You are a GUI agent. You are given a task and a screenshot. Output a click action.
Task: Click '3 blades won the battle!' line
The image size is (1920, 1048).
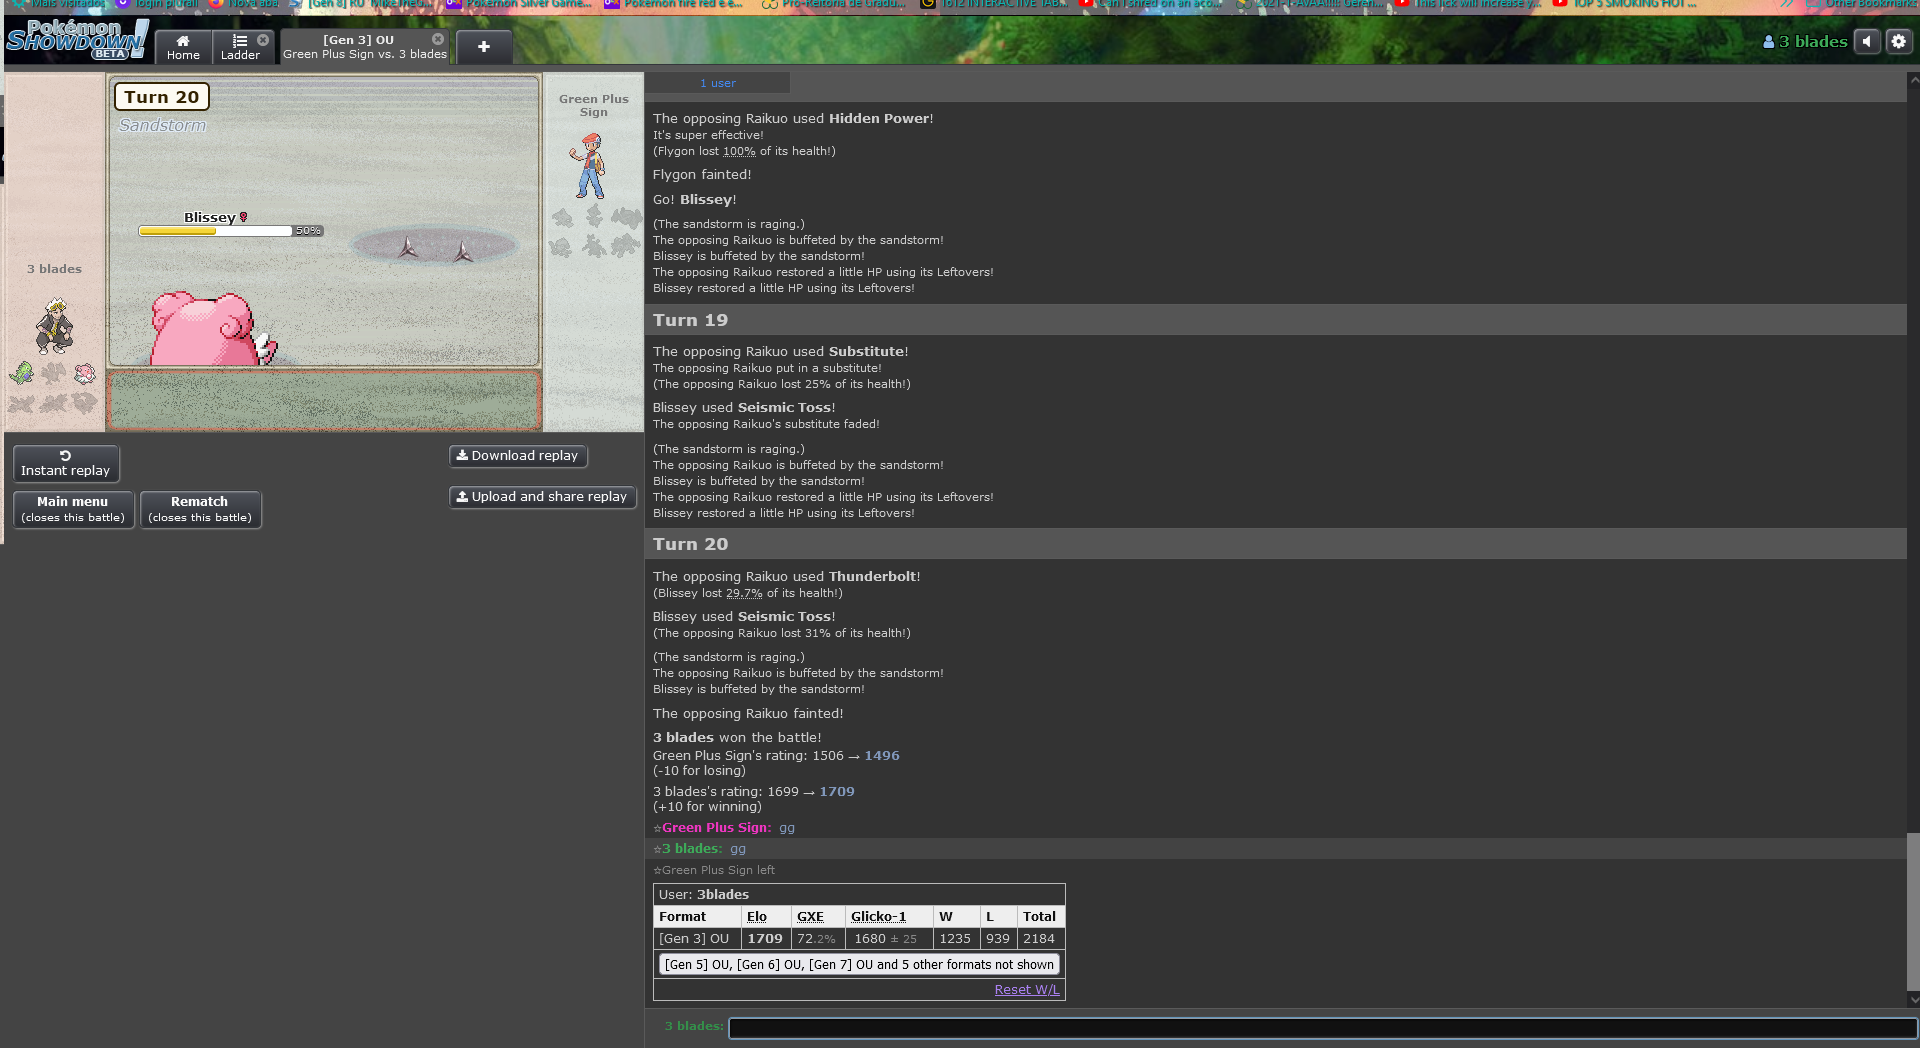point(737,738)
